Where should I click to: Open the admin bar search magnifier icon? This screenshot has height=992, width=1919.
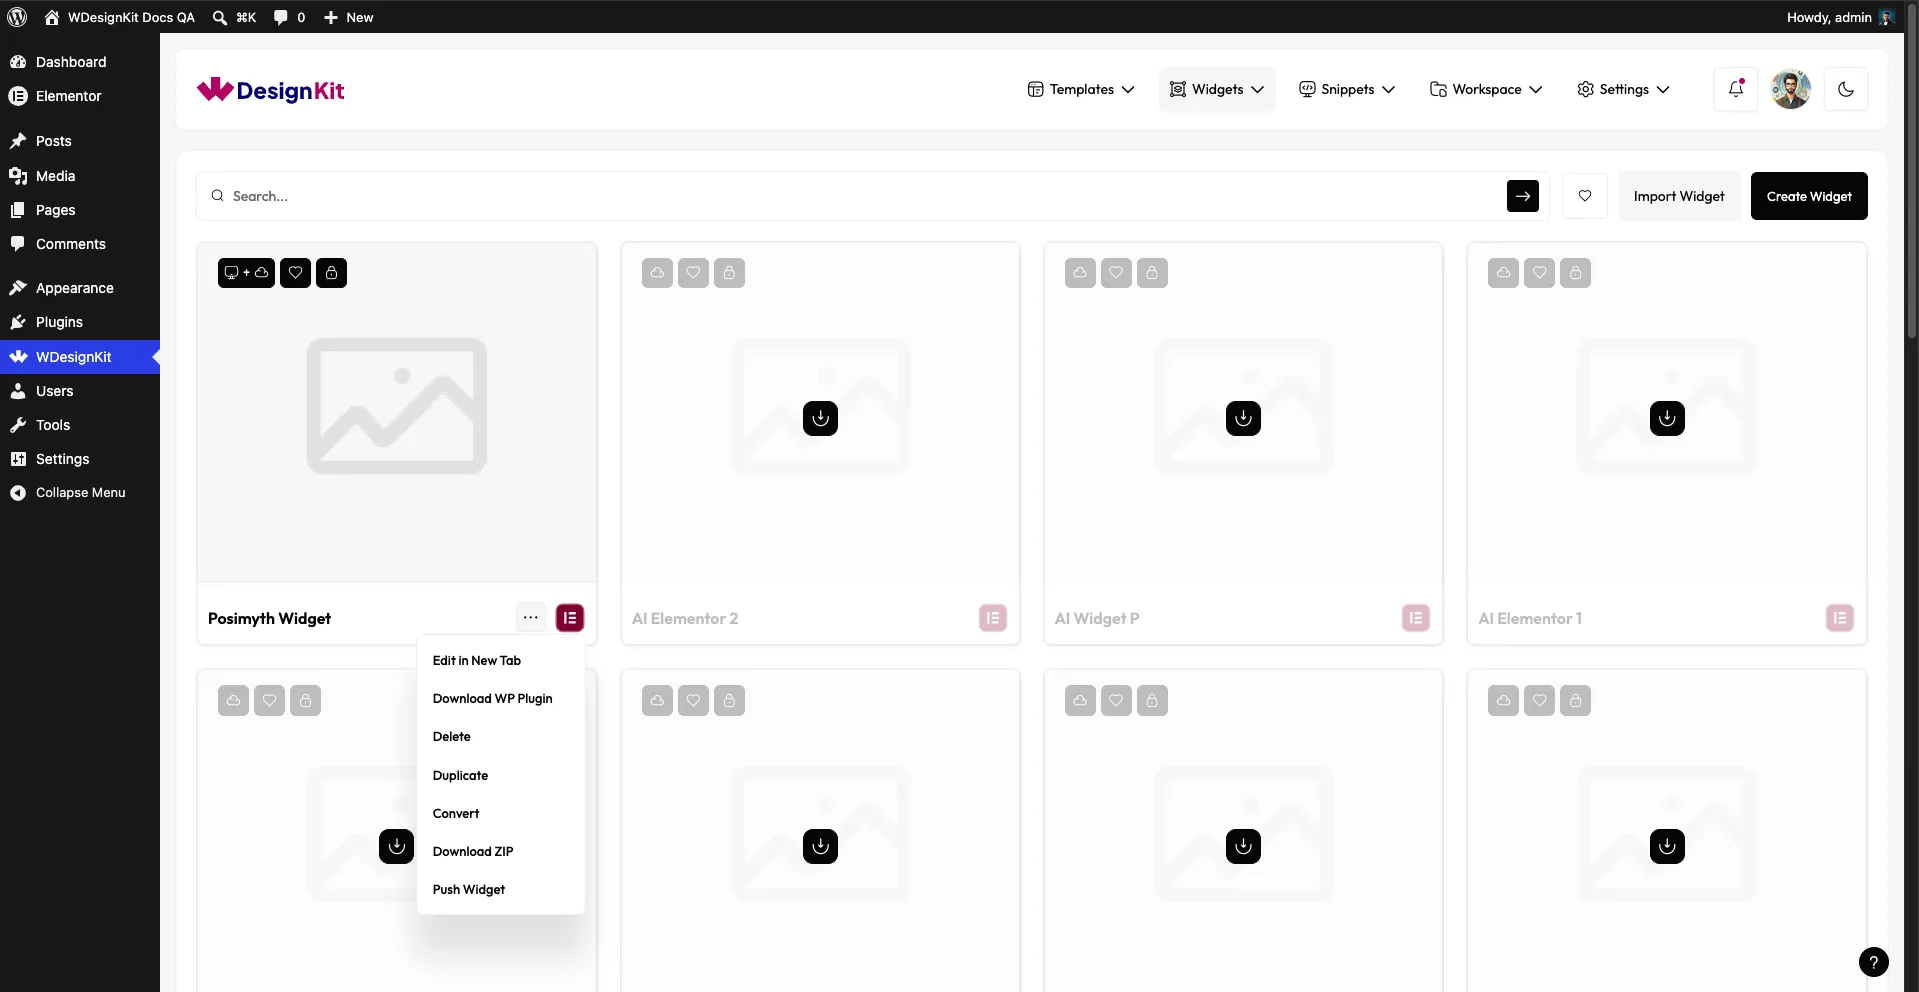click(x=220, y=17)
